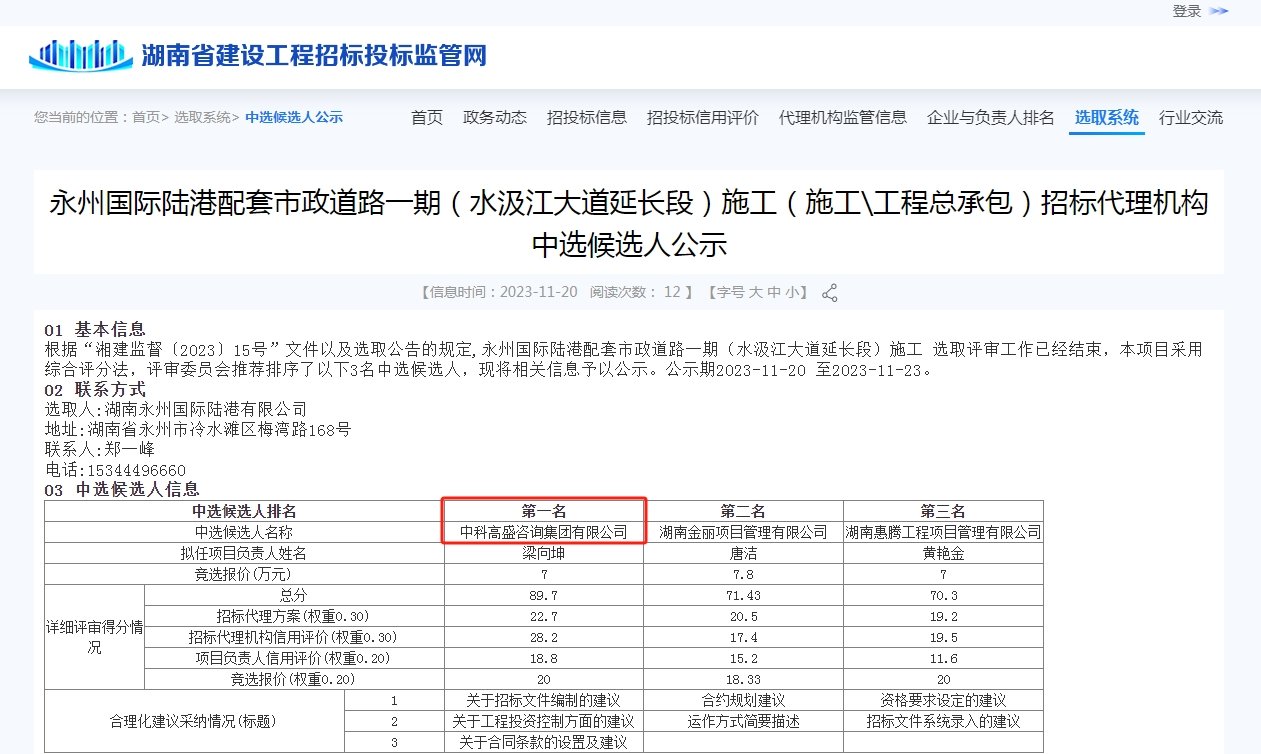Image resolution: width=1261 pixels, height=754 pixels.
Task: Click section heading 03 中选候选人信息
Action: (x=122, y=489)
